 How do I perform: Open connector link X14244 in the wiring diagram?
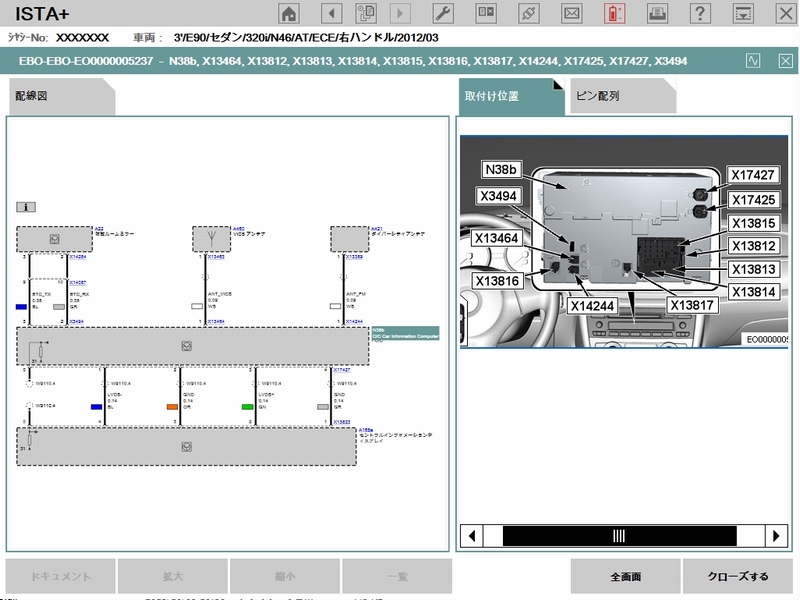coord(354,322)
